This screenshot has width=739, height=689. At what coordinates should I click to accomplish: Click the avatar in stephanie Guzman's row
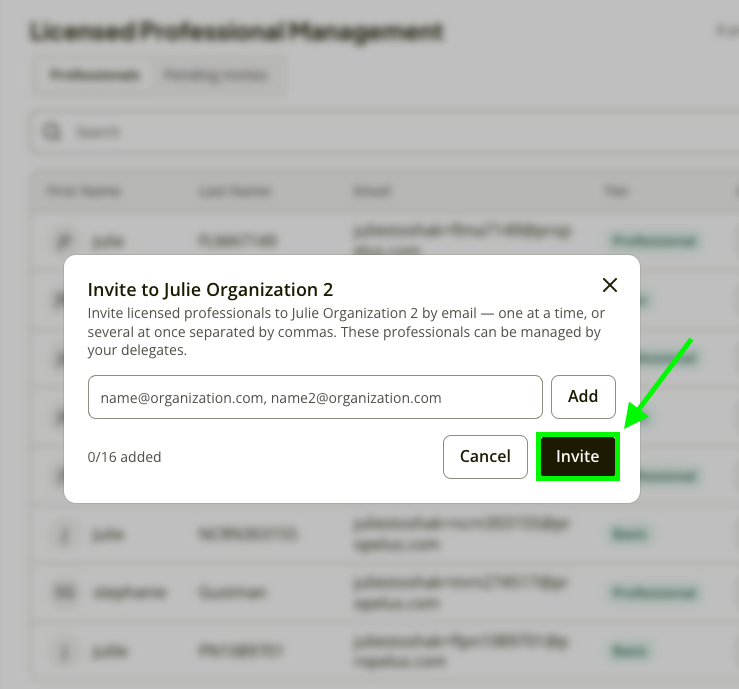click(65, 592)
